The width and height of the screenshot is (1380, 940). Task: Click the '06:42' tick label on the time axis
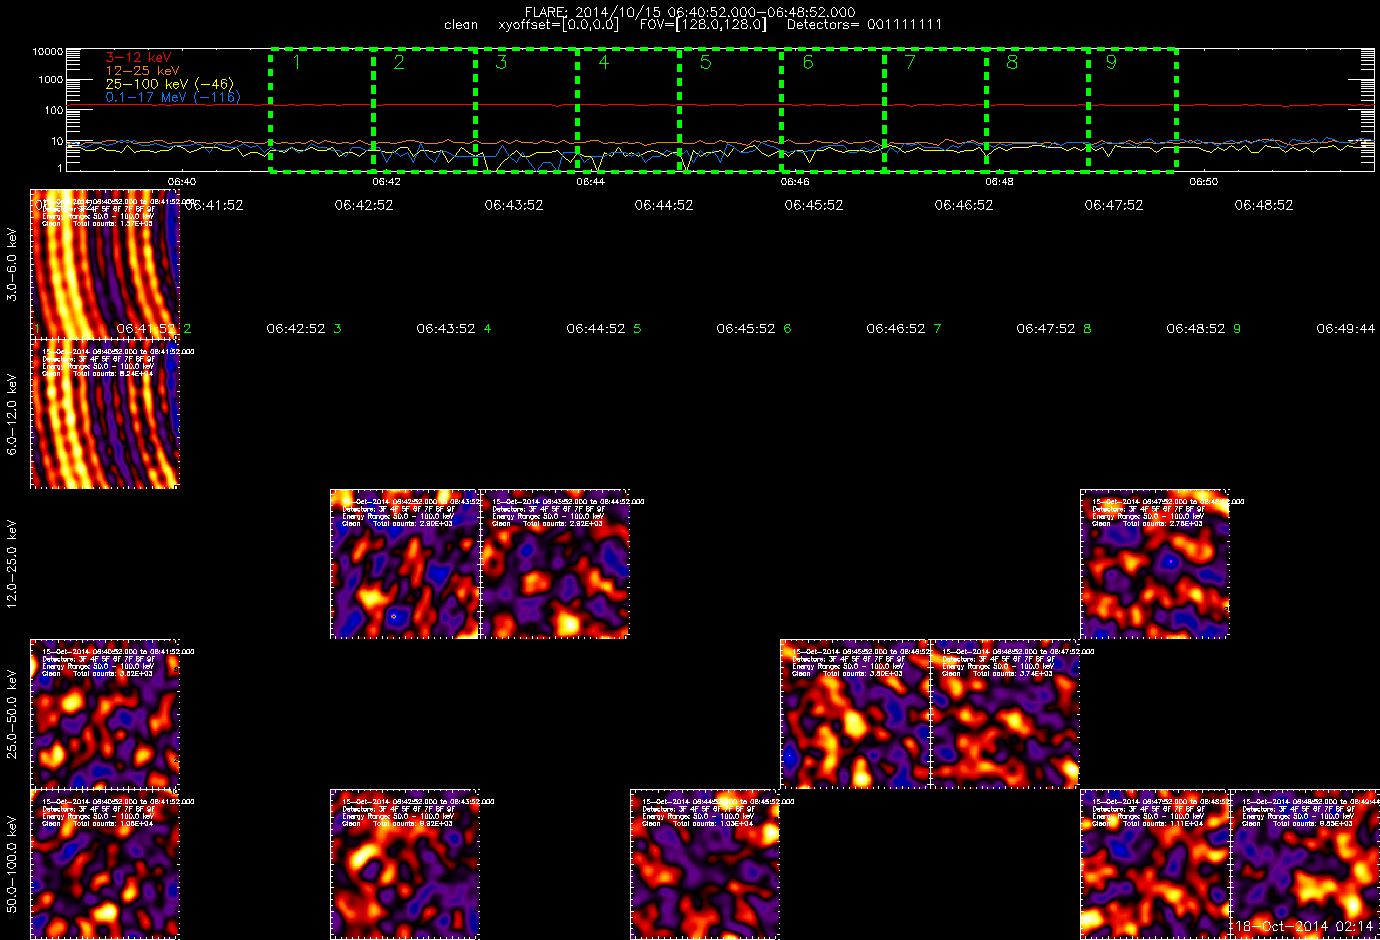pyautogui.click(x=386, y=182)
